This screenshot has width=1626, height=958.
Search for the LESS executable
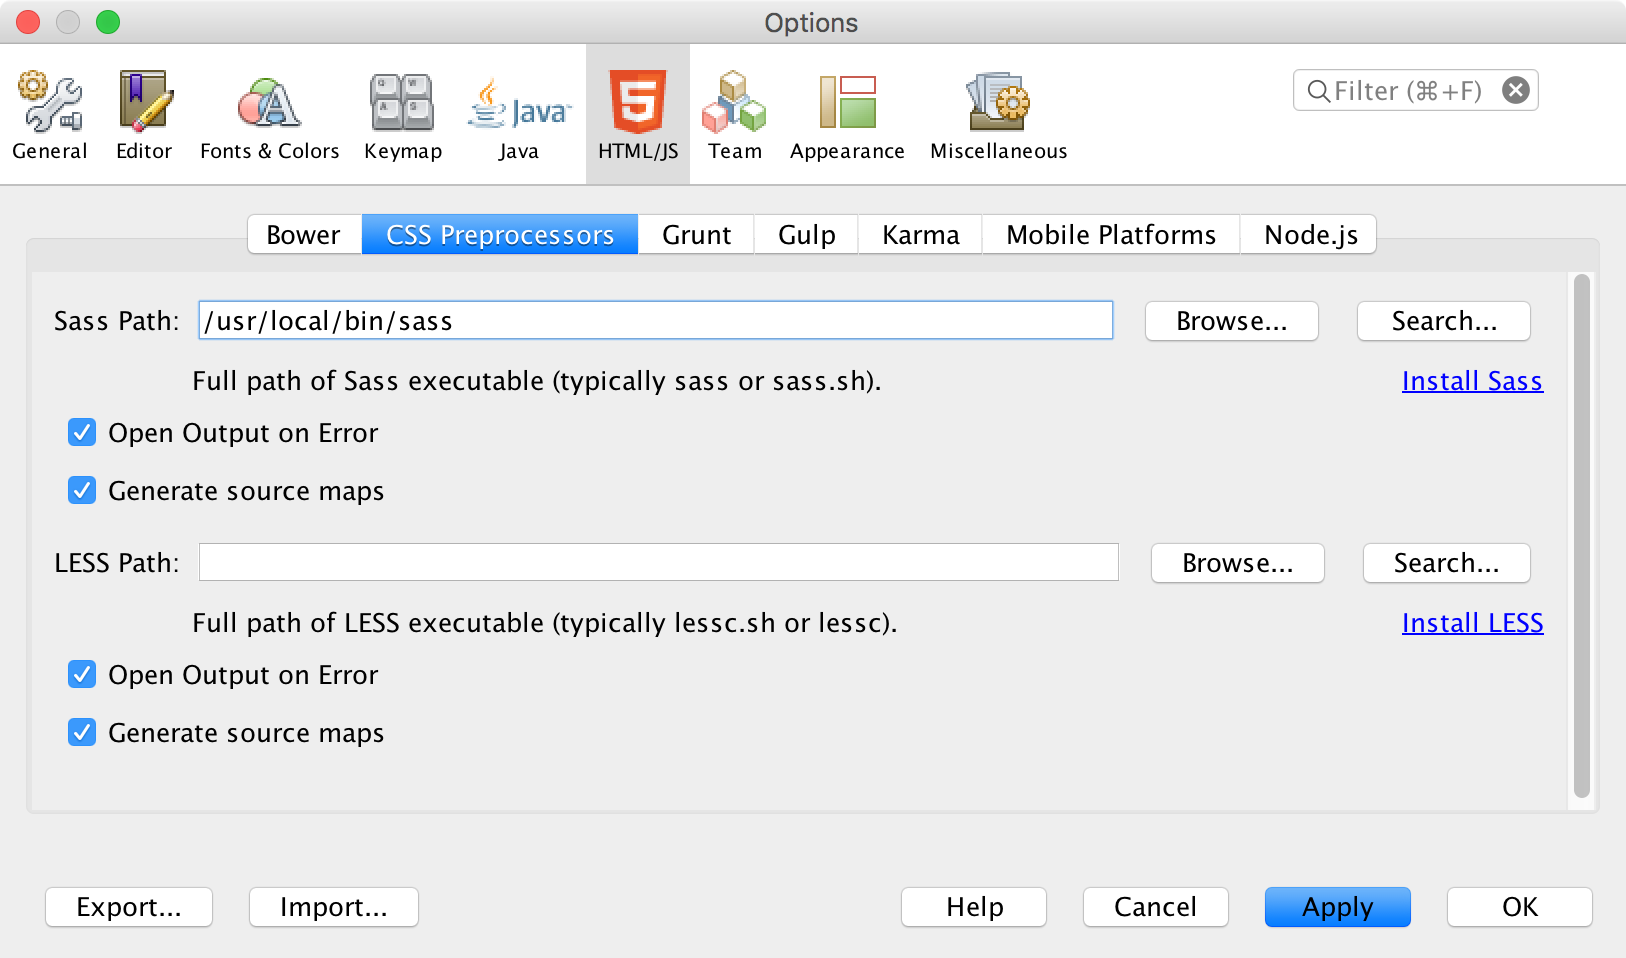pyautogui.click(x=1447, y=563)
